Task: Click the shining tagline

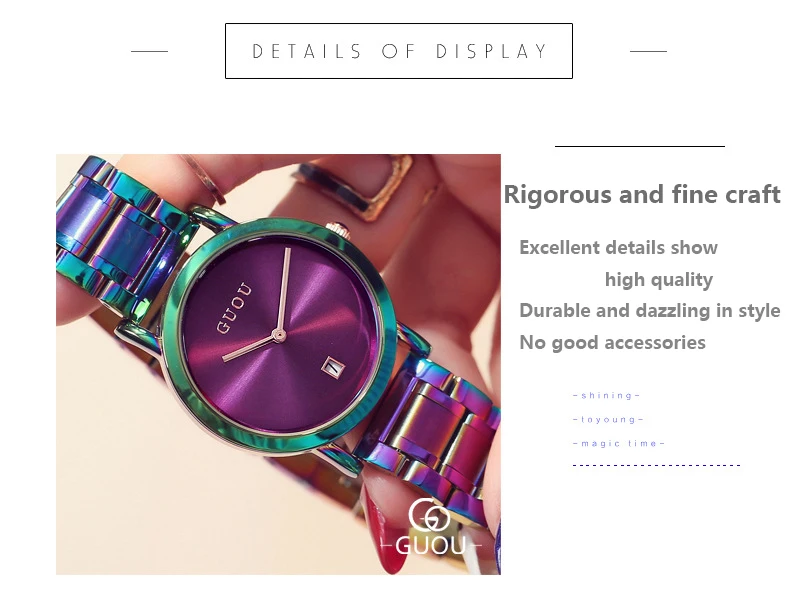Action: click(607, 396)
